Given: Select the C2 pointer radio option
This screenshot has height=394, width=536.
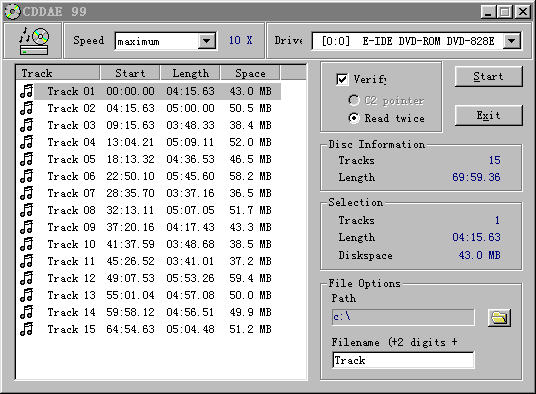Looking at the screenshot, I should (354, 100).
